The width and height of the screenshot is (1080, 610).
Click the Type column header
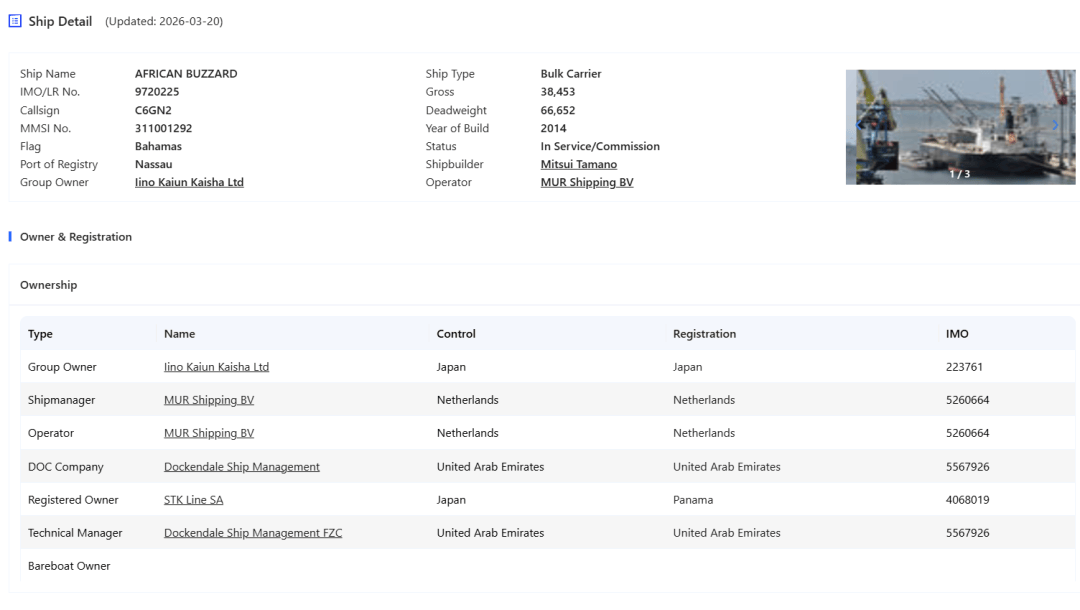point(40,334)
